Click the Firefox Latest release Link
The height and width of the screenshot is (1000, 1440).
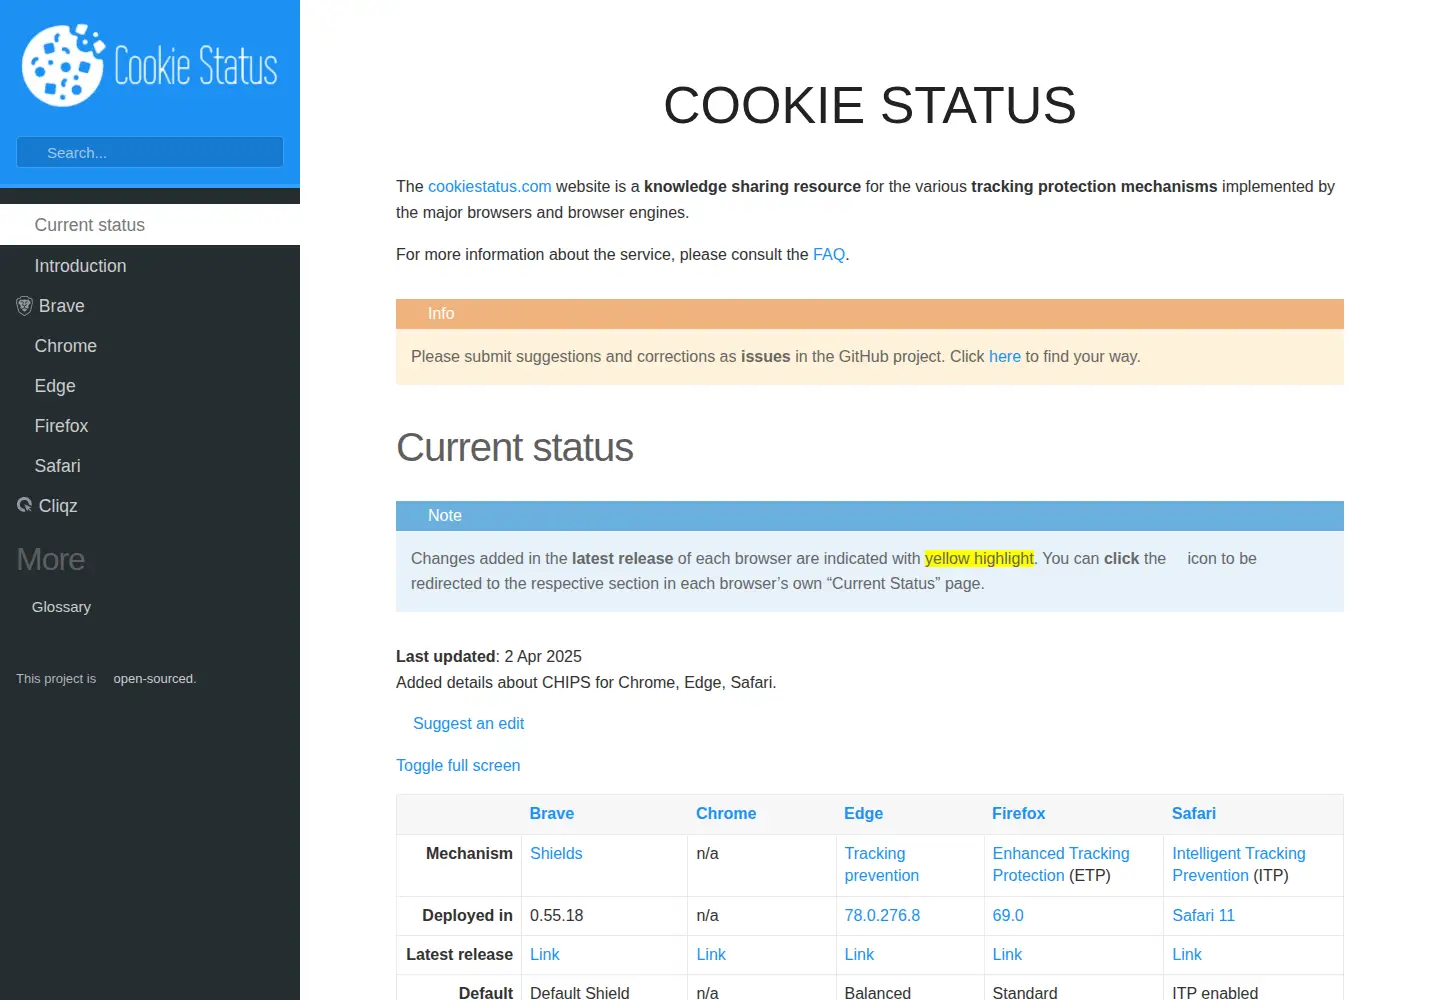(x=1007, y=954)
